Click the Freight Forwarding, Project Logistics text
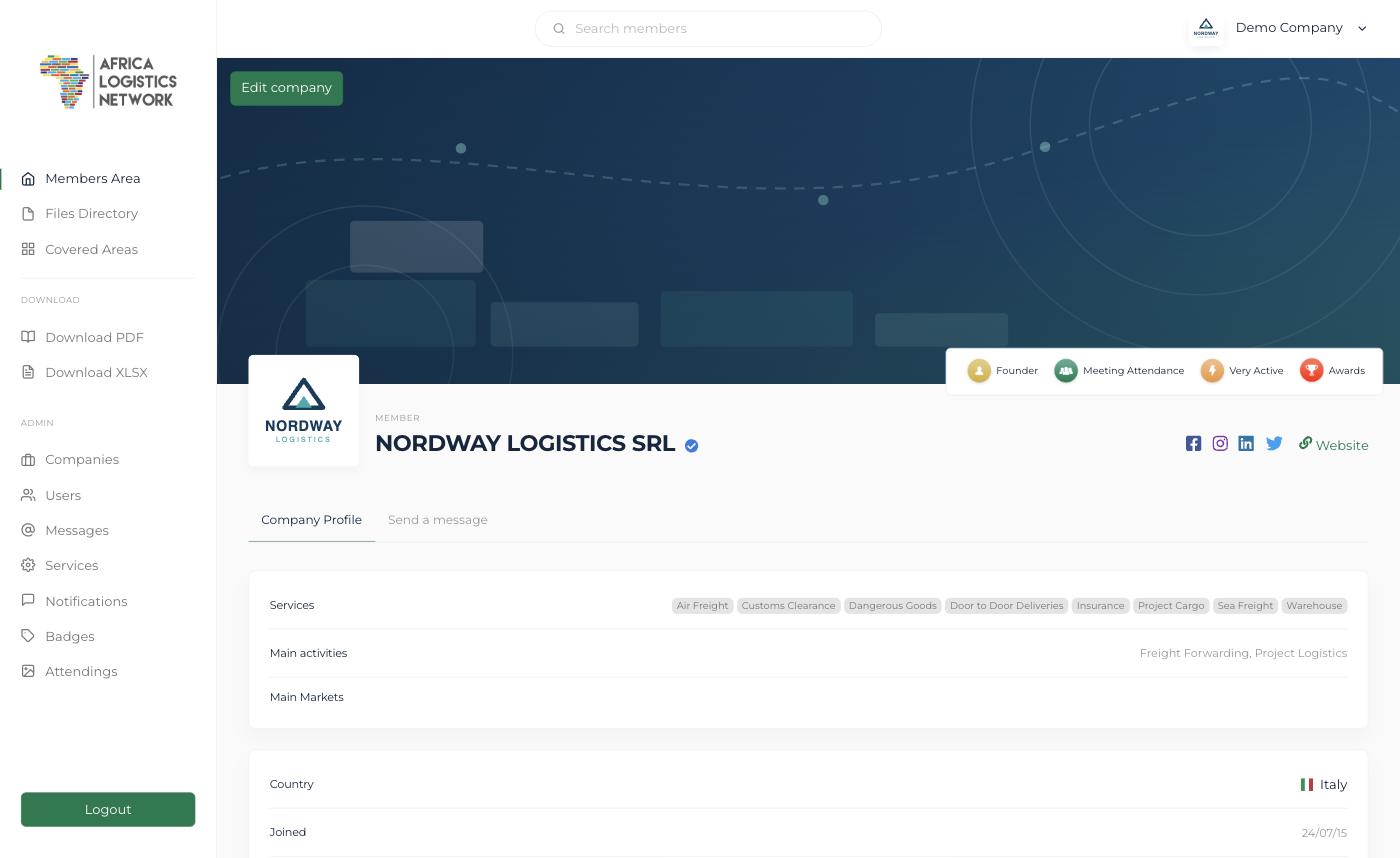The width and height of the screenshot is (1400, 858). coord(1243,653)
